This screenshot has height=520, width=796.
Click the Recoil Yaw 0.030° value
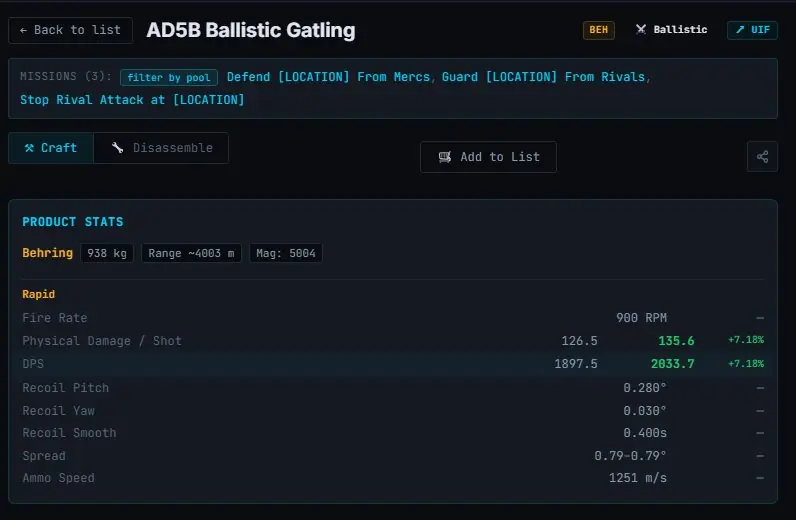(x=645, y=410)
